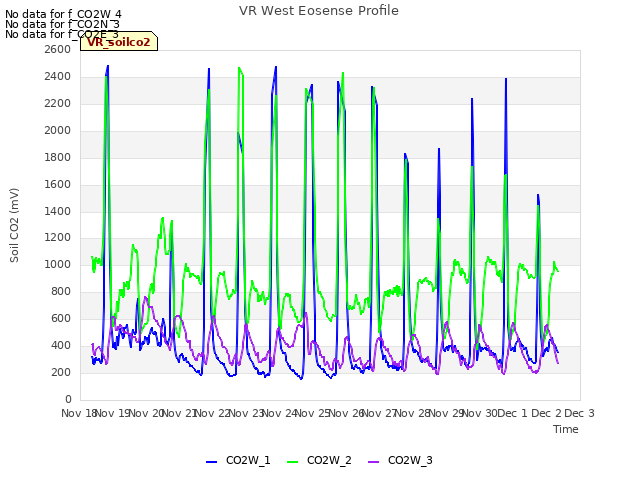Click the Nov 18 x-axis date label

(x=78, y=413)
